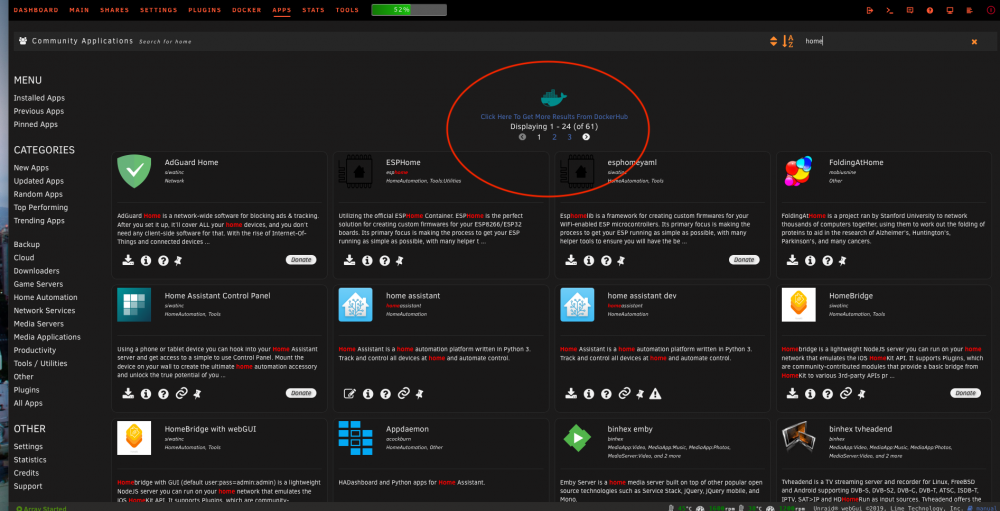
Task: Click the Appdaemon app thumbnail
Action: point(355,438)
